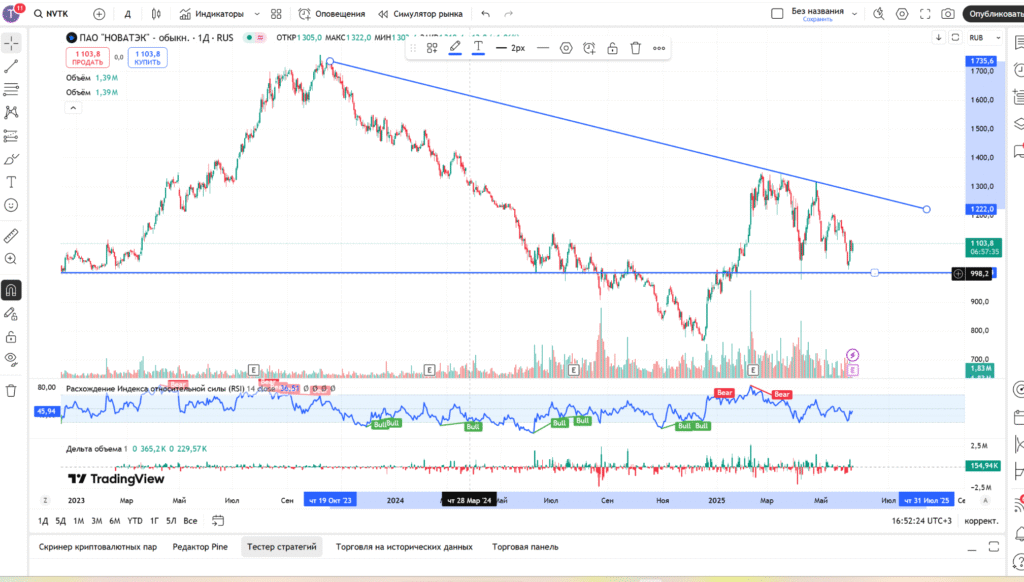Open the Тестер стратегий tab
The width and height of the screenshot is (1024, 582).
pos(281,547)
